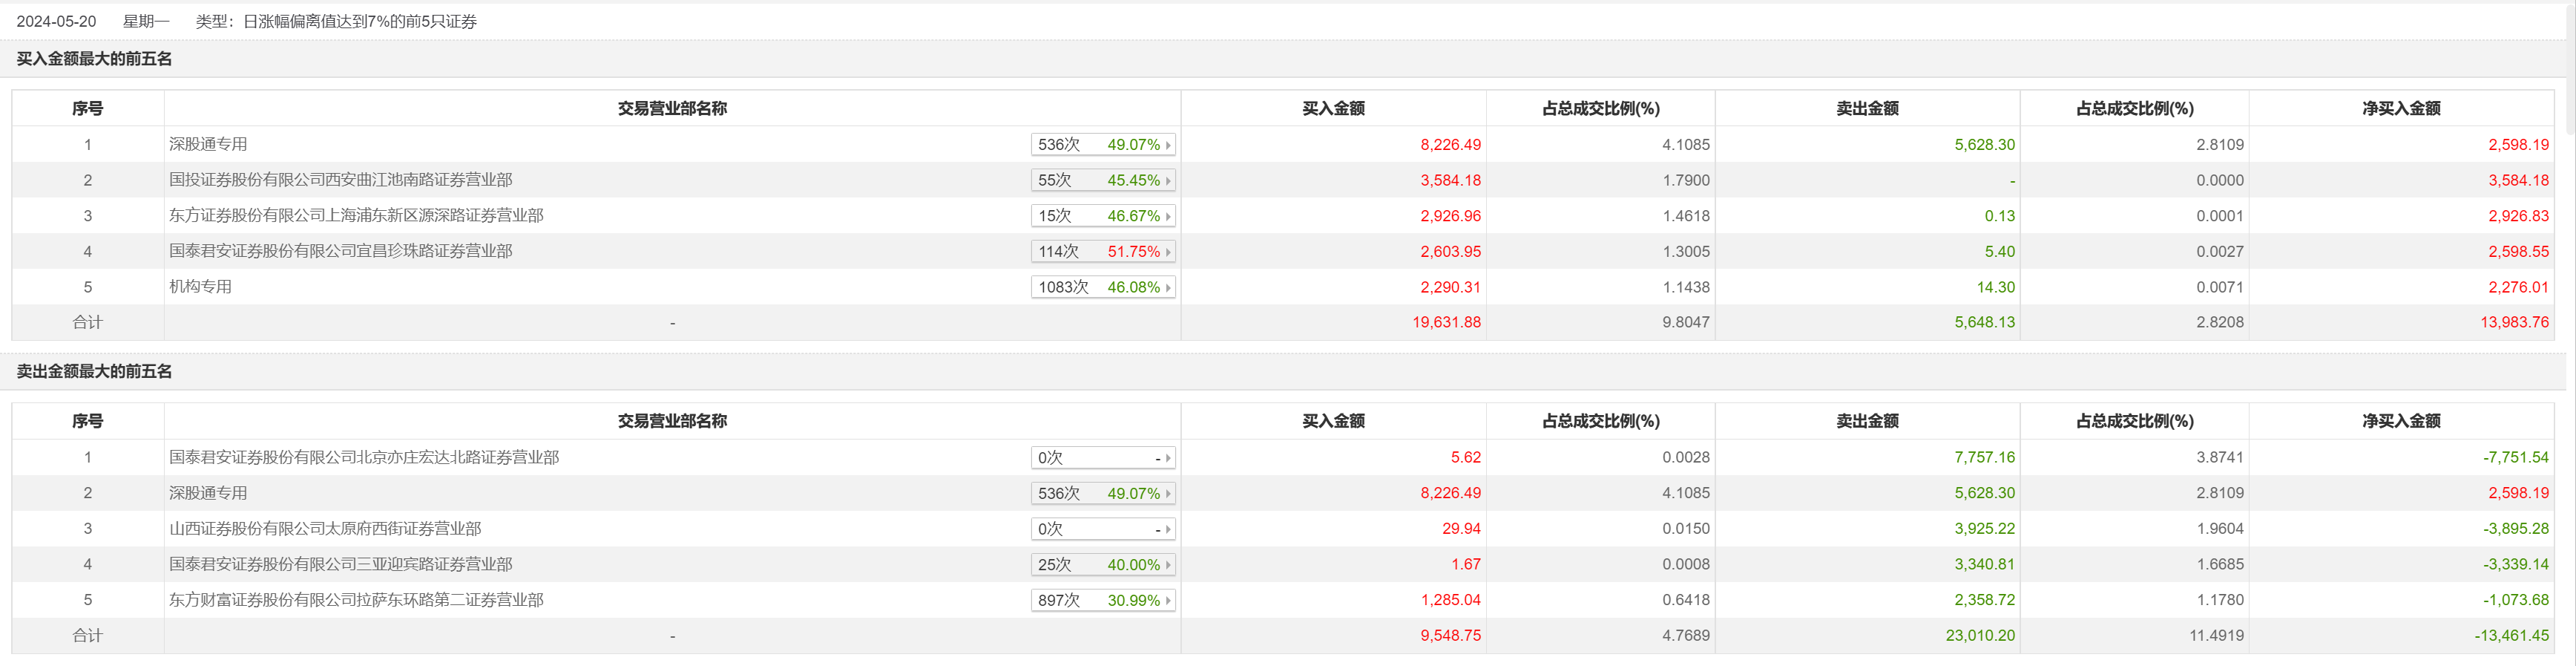Expand 0次 box for 国泰君安北京亦庄 row
Image resolution: width=2576 pixels, height=666 pixels.
coord(1102,458)
